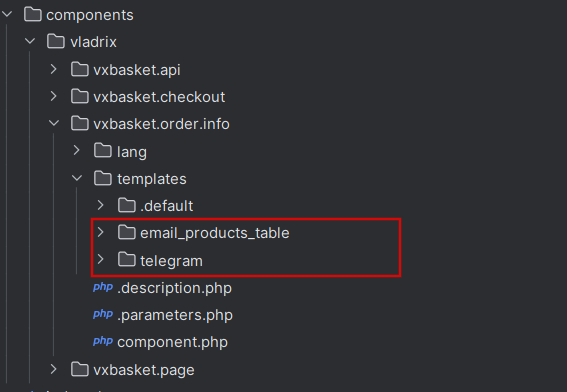Viewport: 567px width, 392px height.
Task: Click the email_products_table folder icon
Action: tap(127, 233)
